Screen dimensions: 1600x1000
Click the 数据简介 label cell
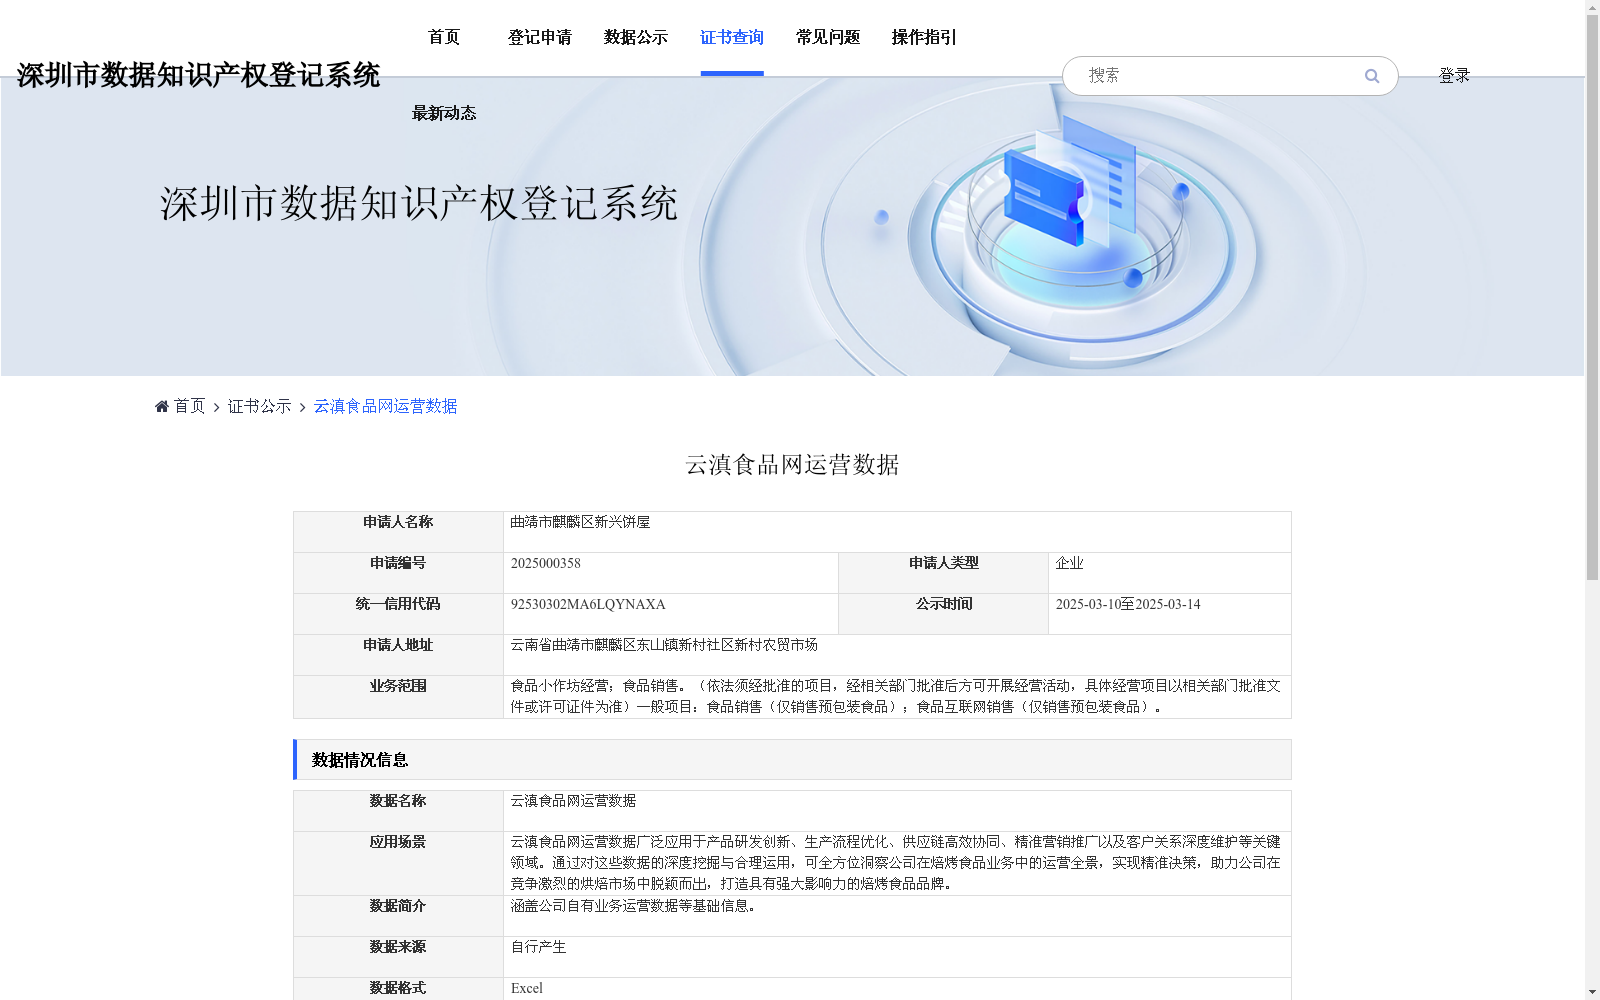(x=398, y=916)
